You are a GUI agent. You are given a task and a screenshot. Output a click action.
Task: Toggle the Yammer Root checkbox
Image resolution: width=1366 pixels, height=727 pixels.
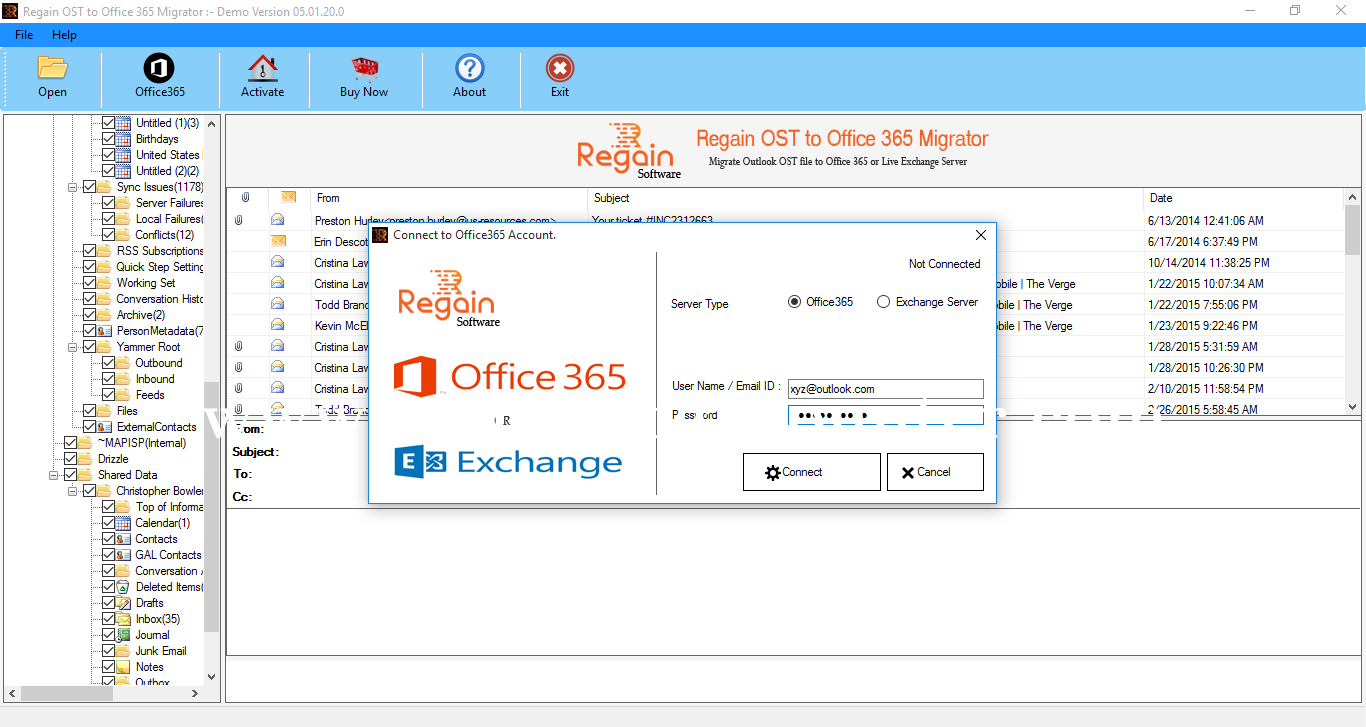pos(89,347)
